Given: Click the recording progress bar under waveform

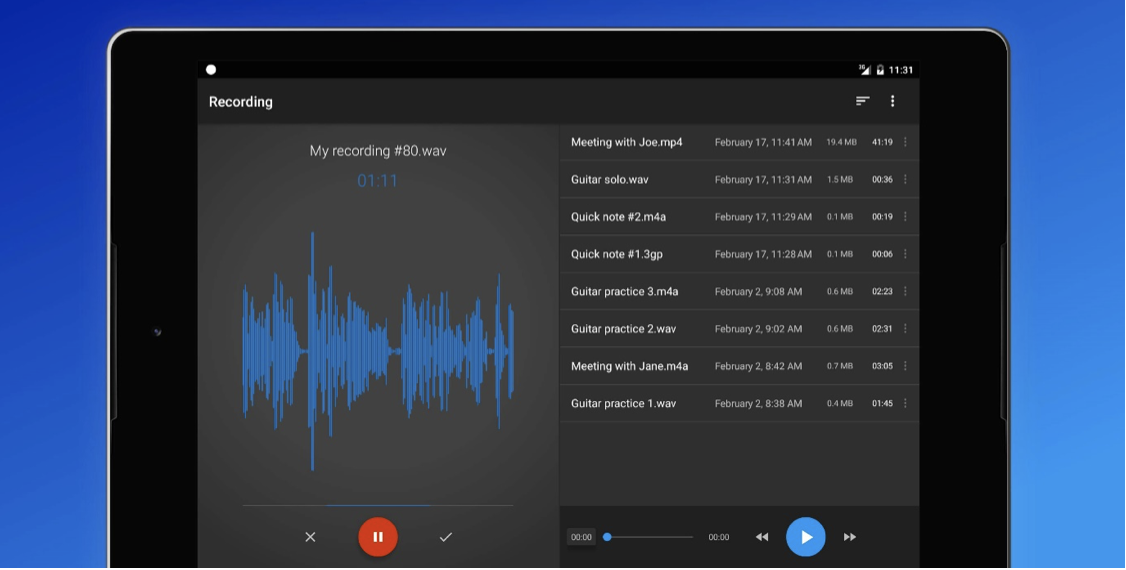Looking at the screenshot, I should point(378,505).
